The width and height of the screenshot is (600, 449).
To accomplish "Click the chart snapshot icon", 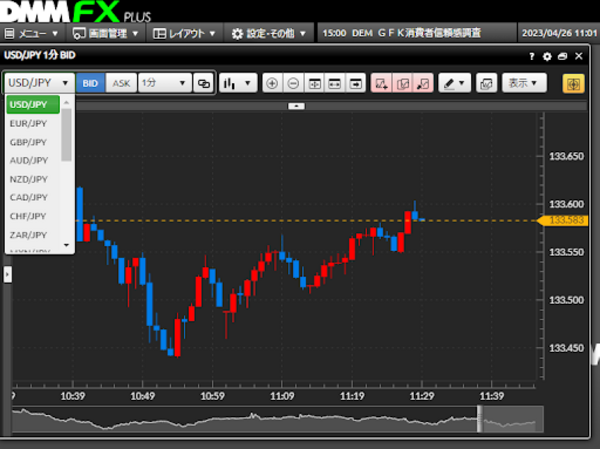I will tap(486, 83).
